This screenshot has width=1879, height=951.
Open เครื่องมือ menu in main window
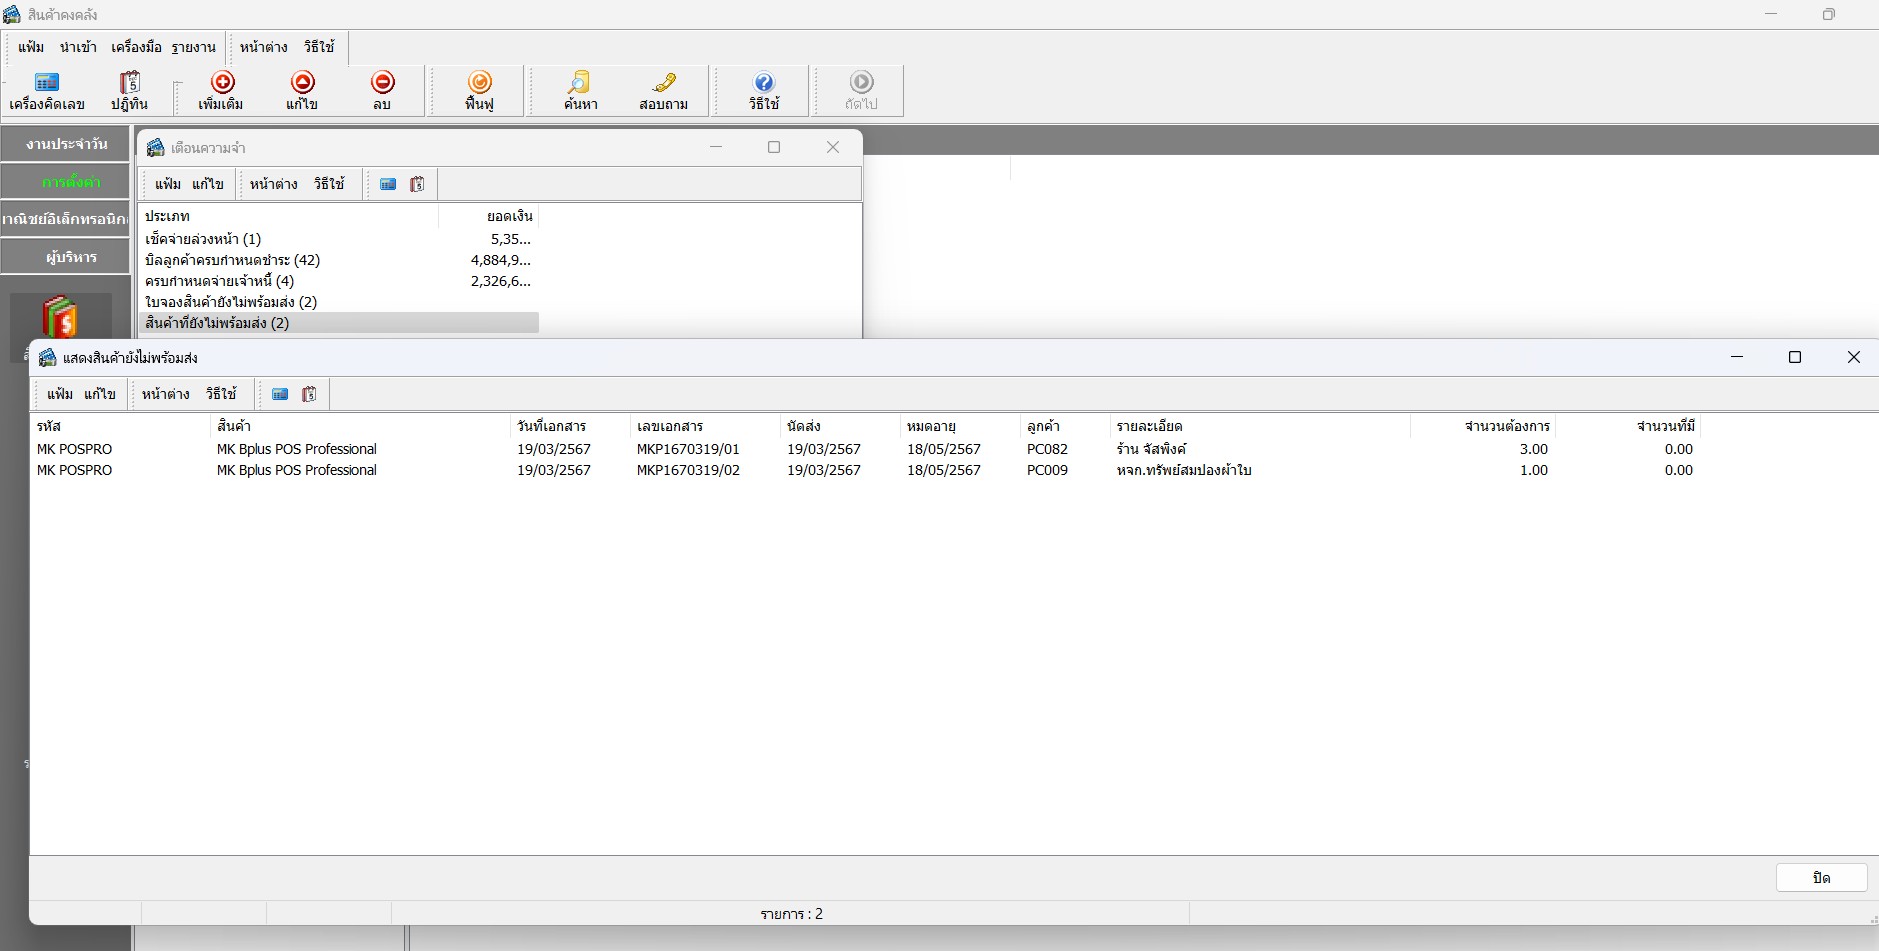136,47
